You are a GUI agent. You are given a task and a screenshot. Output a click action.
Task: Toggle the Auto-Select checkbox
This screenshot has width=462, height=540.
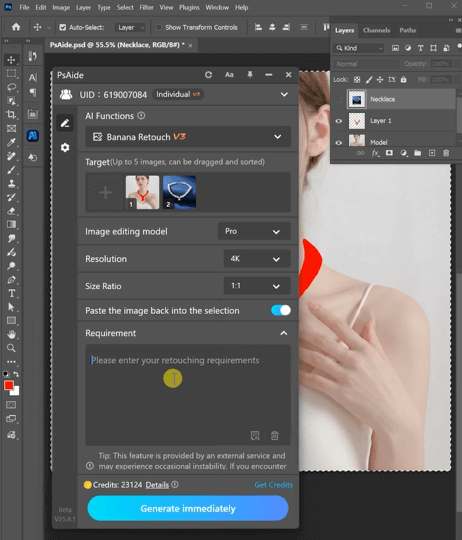63,27
